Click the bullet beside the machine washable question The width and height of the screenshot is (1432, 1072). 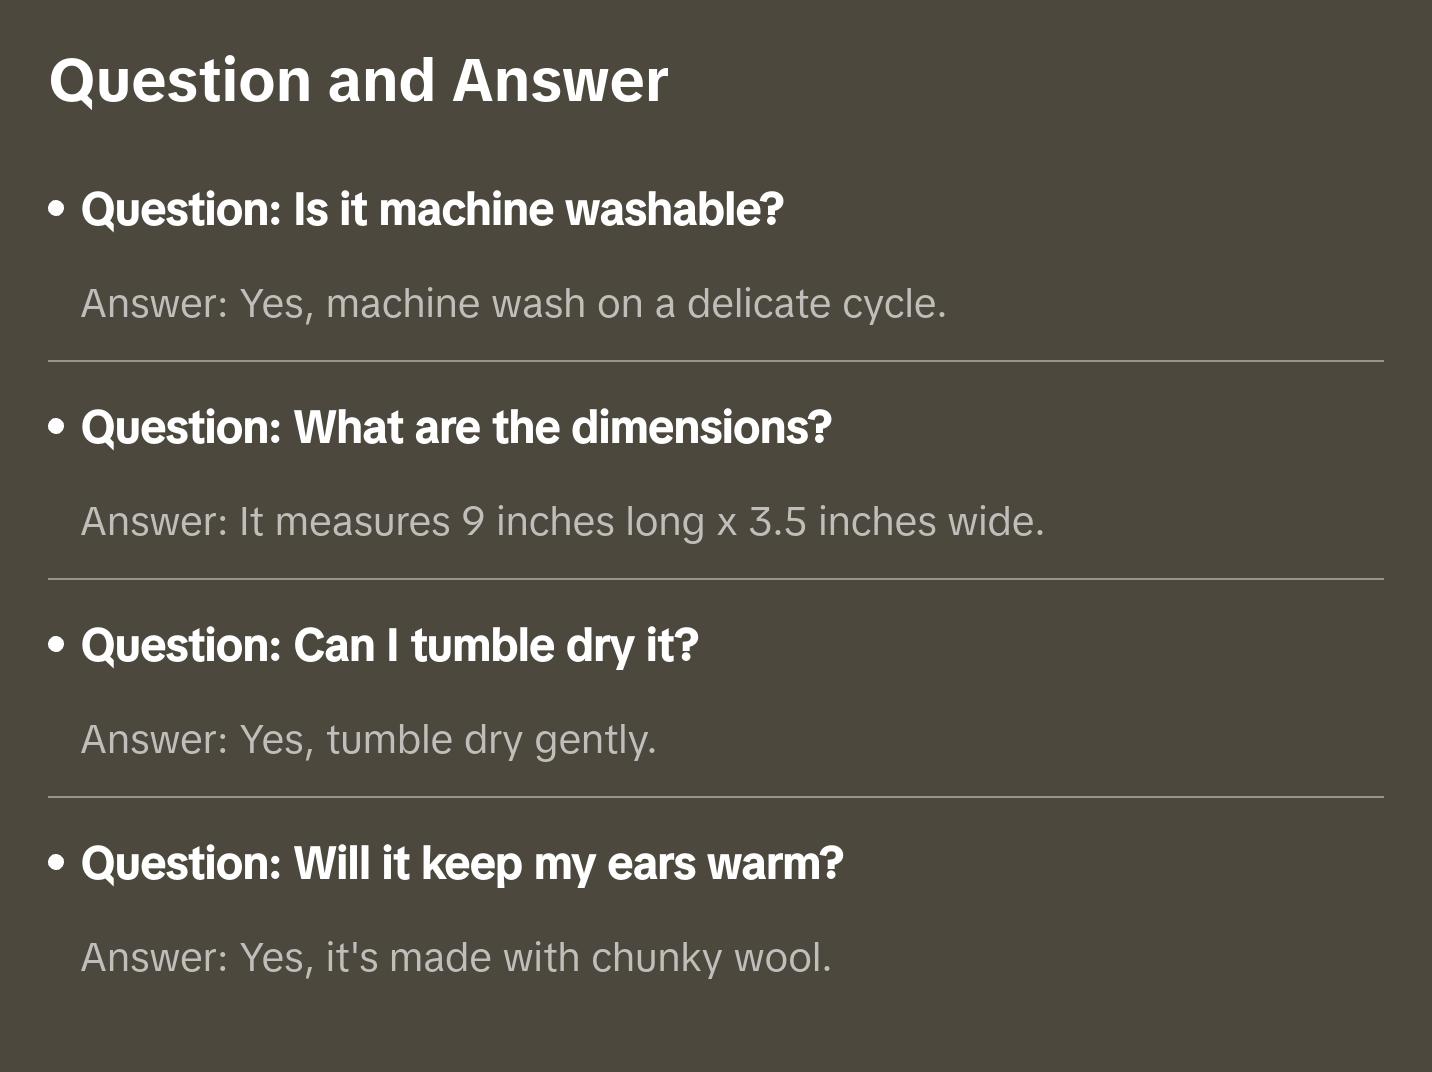(x=57, y=210)
